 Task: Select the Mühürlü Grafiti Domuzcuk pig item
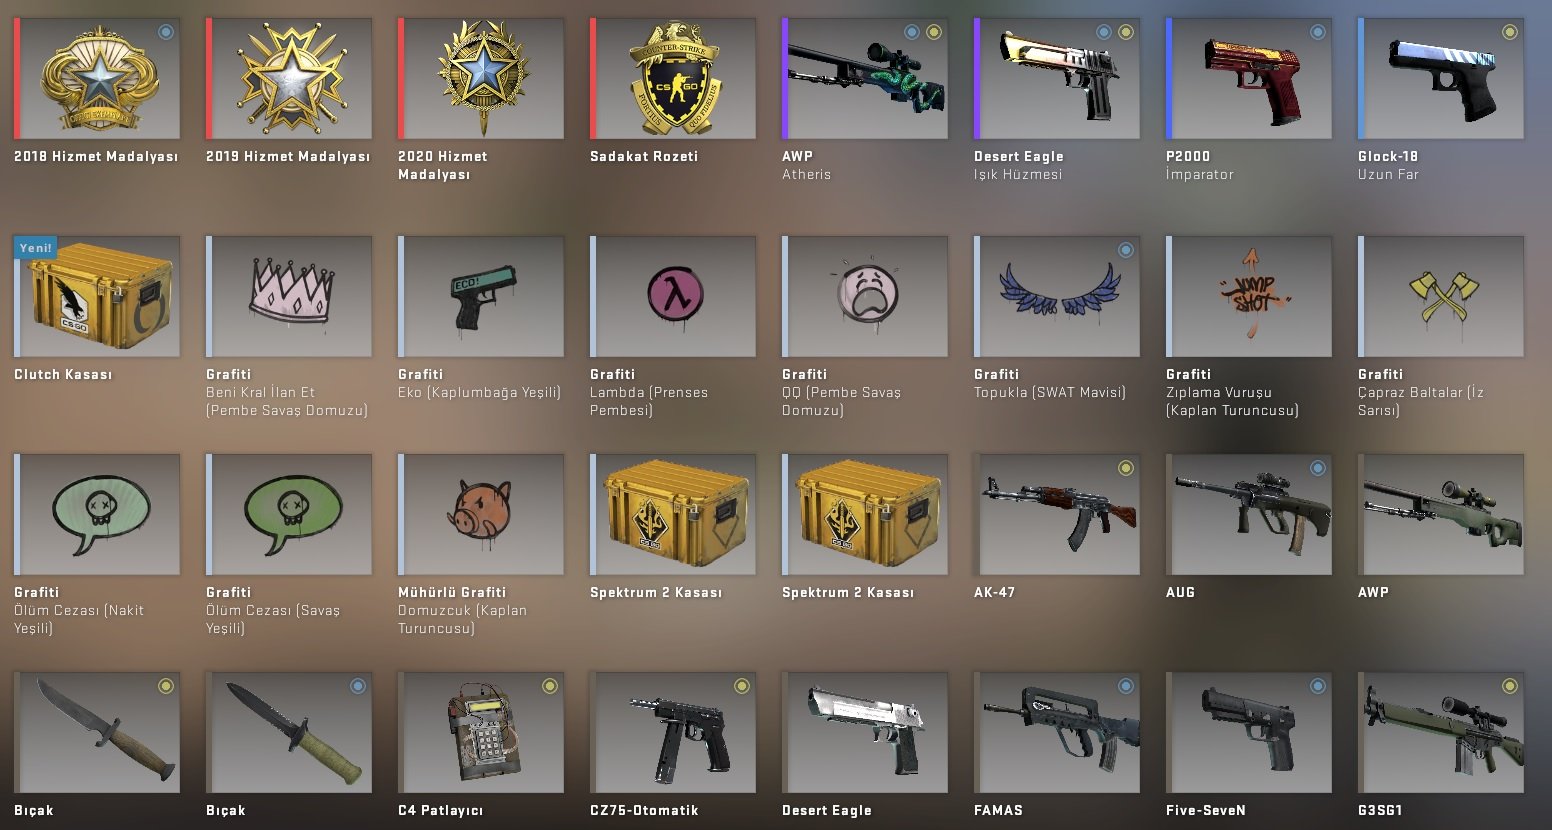tap(481, 514)
